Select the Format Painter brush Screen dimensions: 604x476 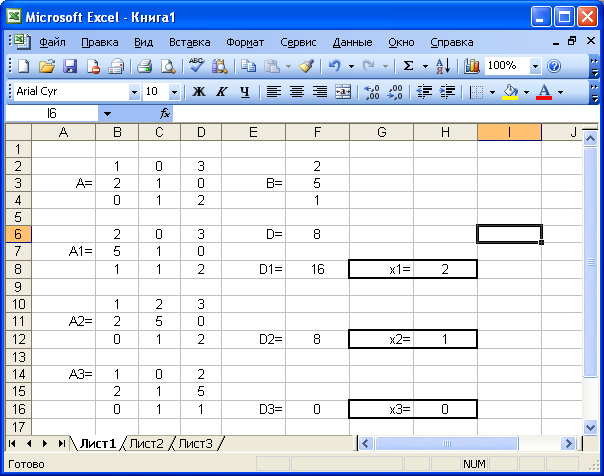[306, 66]
